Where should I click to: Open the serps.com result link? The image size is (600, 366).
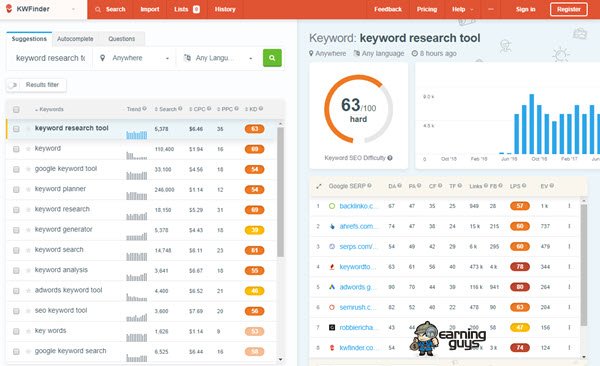tap(358, 247)
